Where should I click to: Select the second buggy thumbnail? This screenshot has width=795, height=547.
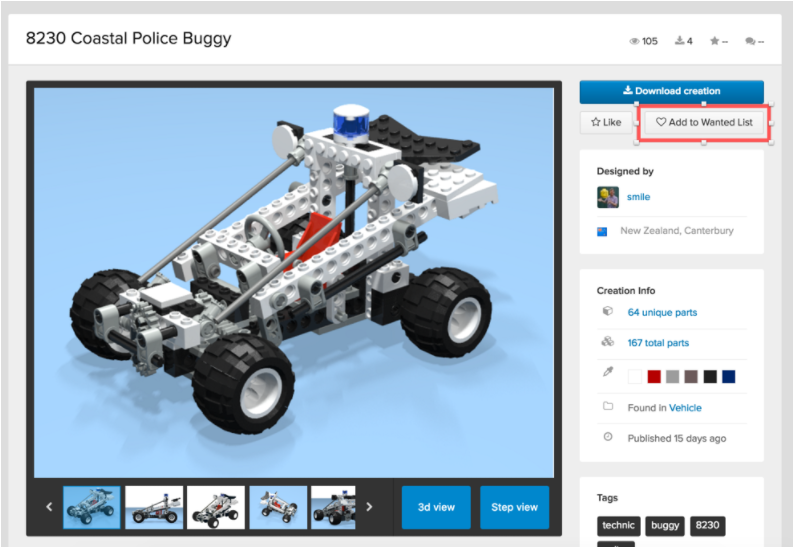click(x=154, y=507)
